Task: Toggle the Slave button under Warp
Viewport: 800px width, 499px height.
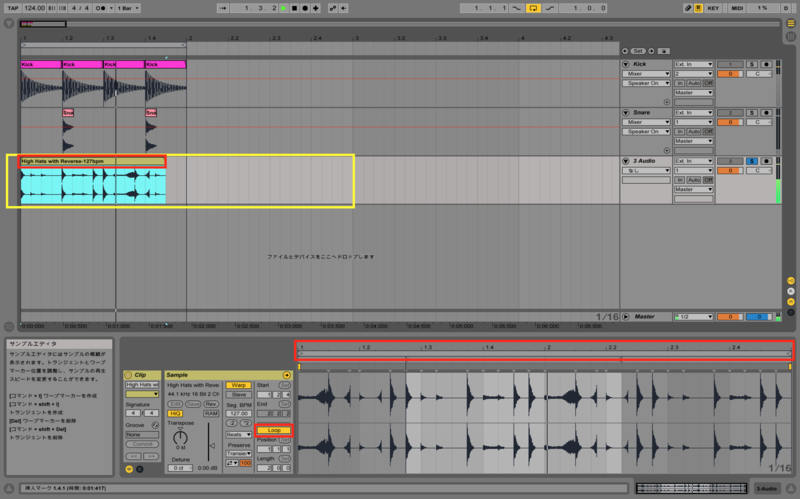Action: 238,395
